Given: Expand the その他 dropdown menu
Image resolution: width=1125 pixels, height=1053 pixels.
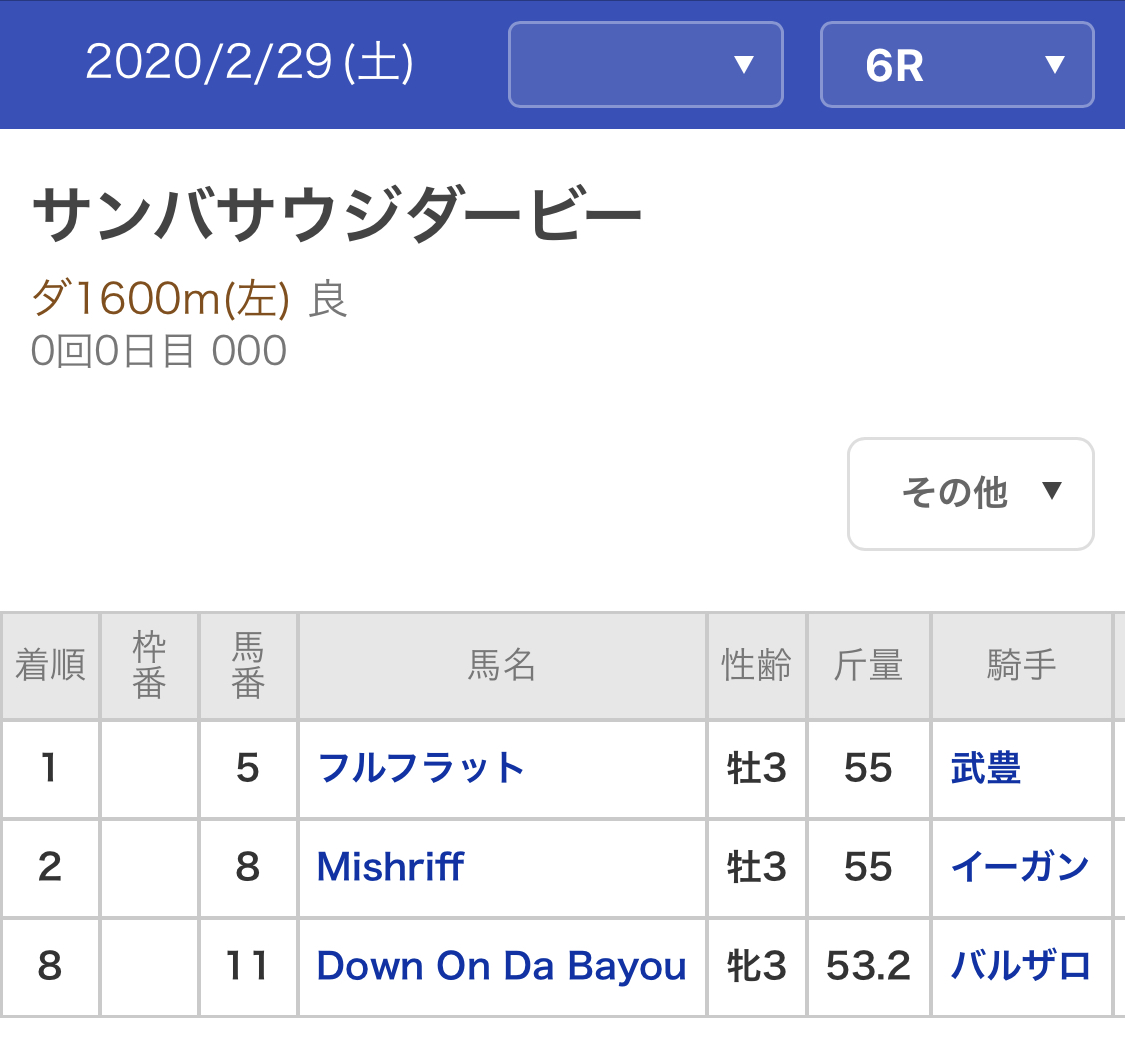Looking at the screenshot, I should point(970,493).
